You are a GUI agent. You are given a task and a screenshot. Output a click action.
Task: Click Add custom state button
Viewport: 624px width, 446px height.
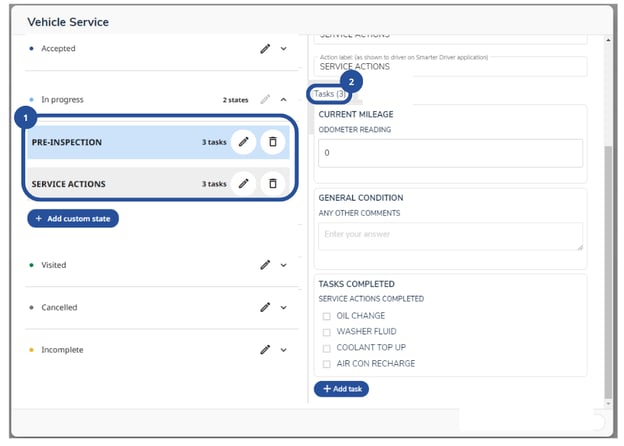[x=73, y=218]
